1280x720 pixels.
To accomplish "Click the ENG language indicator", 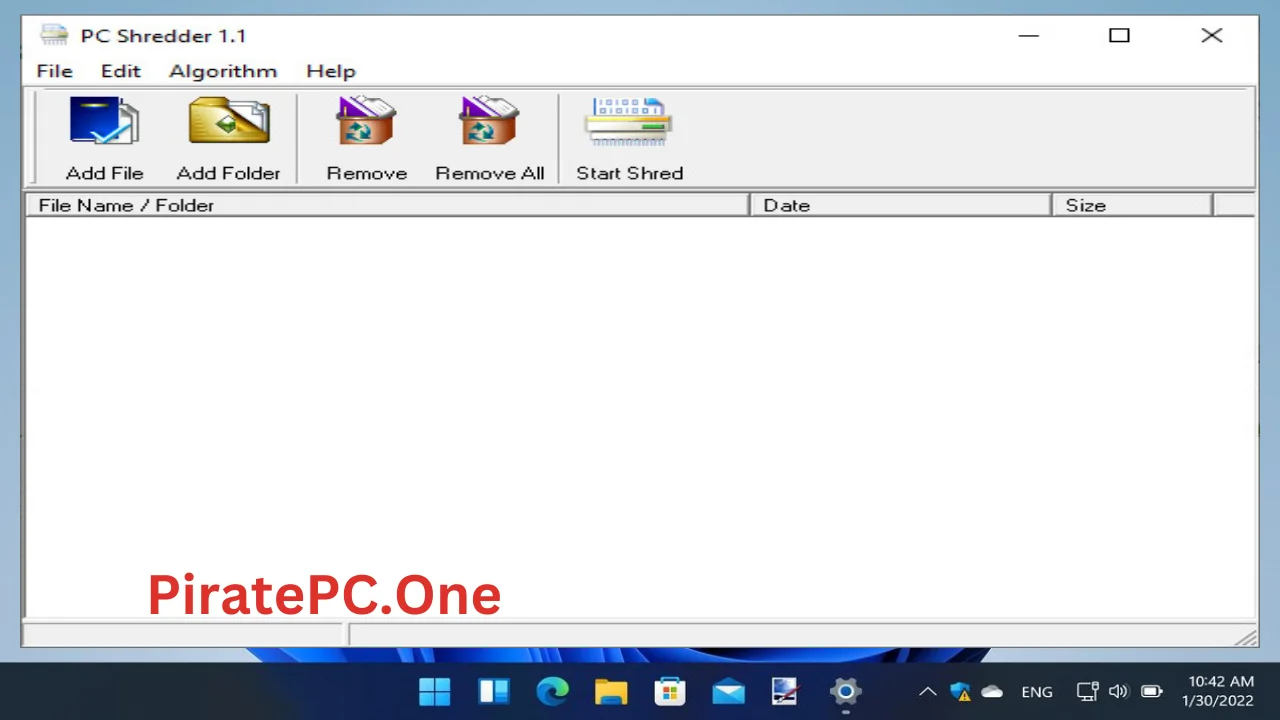I will (1037, 692).
